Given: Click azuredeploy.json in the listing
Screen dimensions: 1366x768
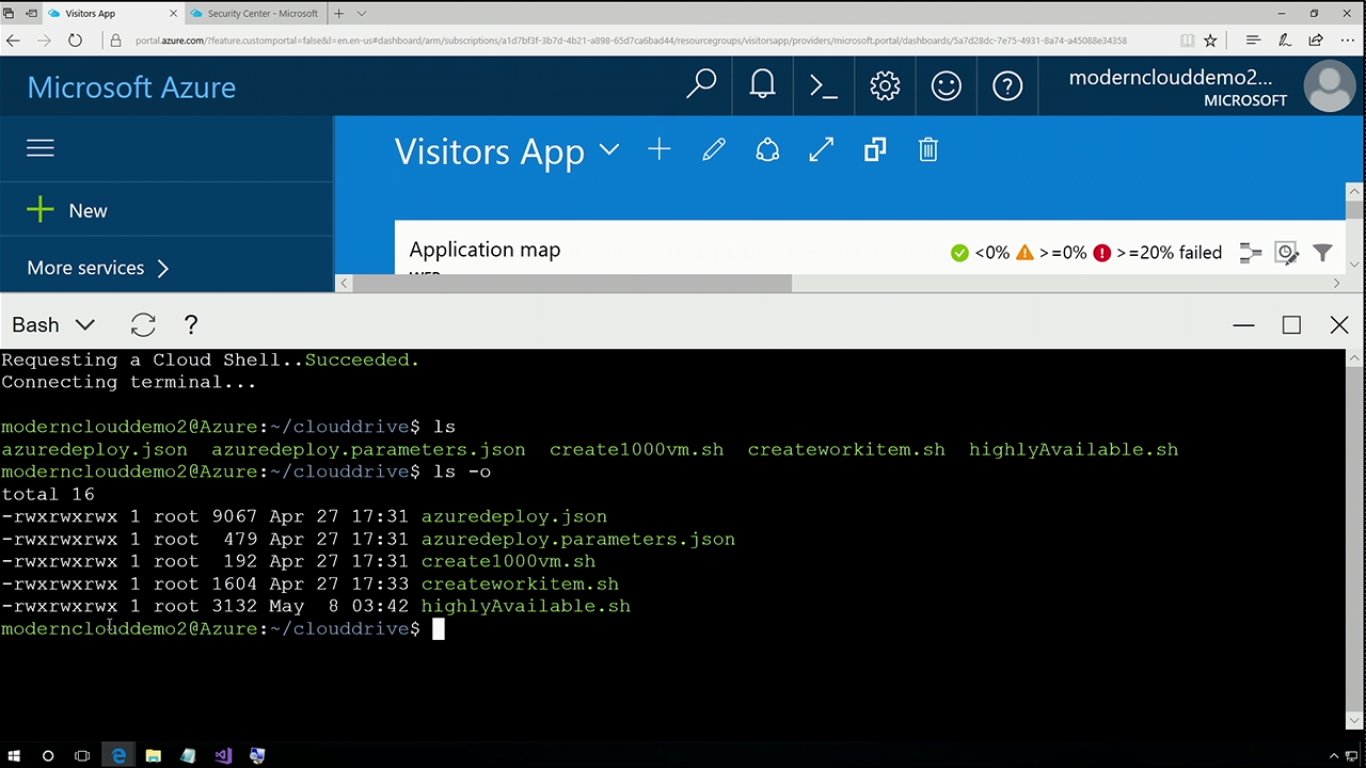Looking at the screenshot, I should [x=514, y=517].
